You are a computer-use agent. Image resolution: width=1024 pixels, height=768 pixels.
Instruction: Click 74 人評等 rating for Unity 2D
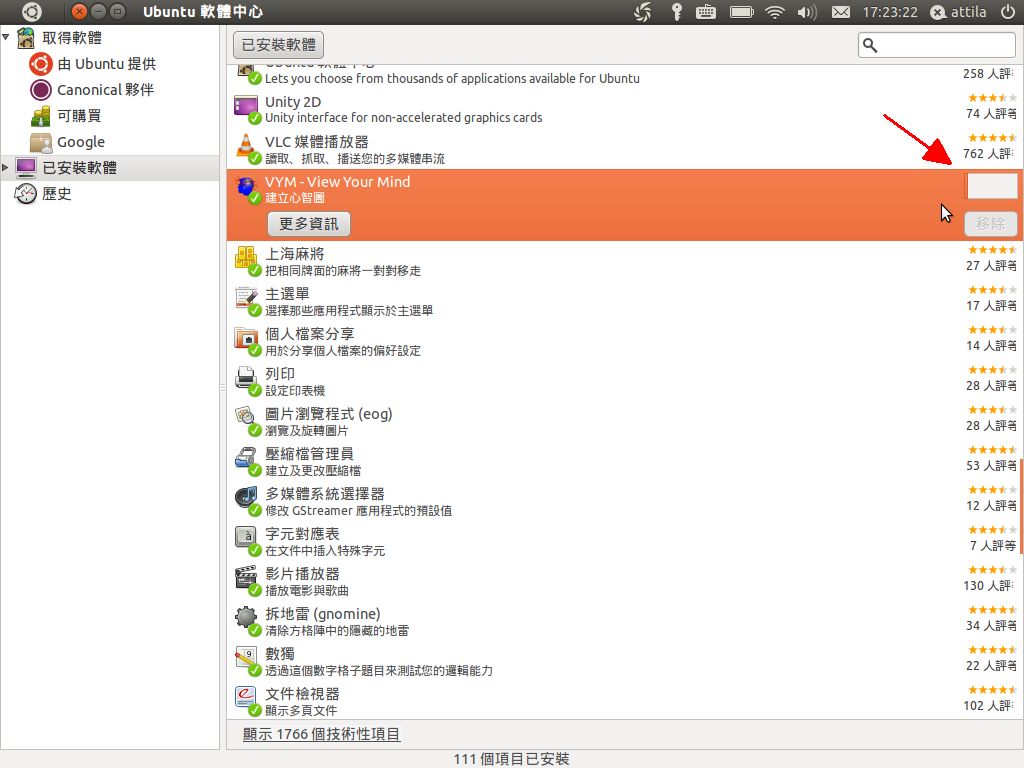click(991, 114)
